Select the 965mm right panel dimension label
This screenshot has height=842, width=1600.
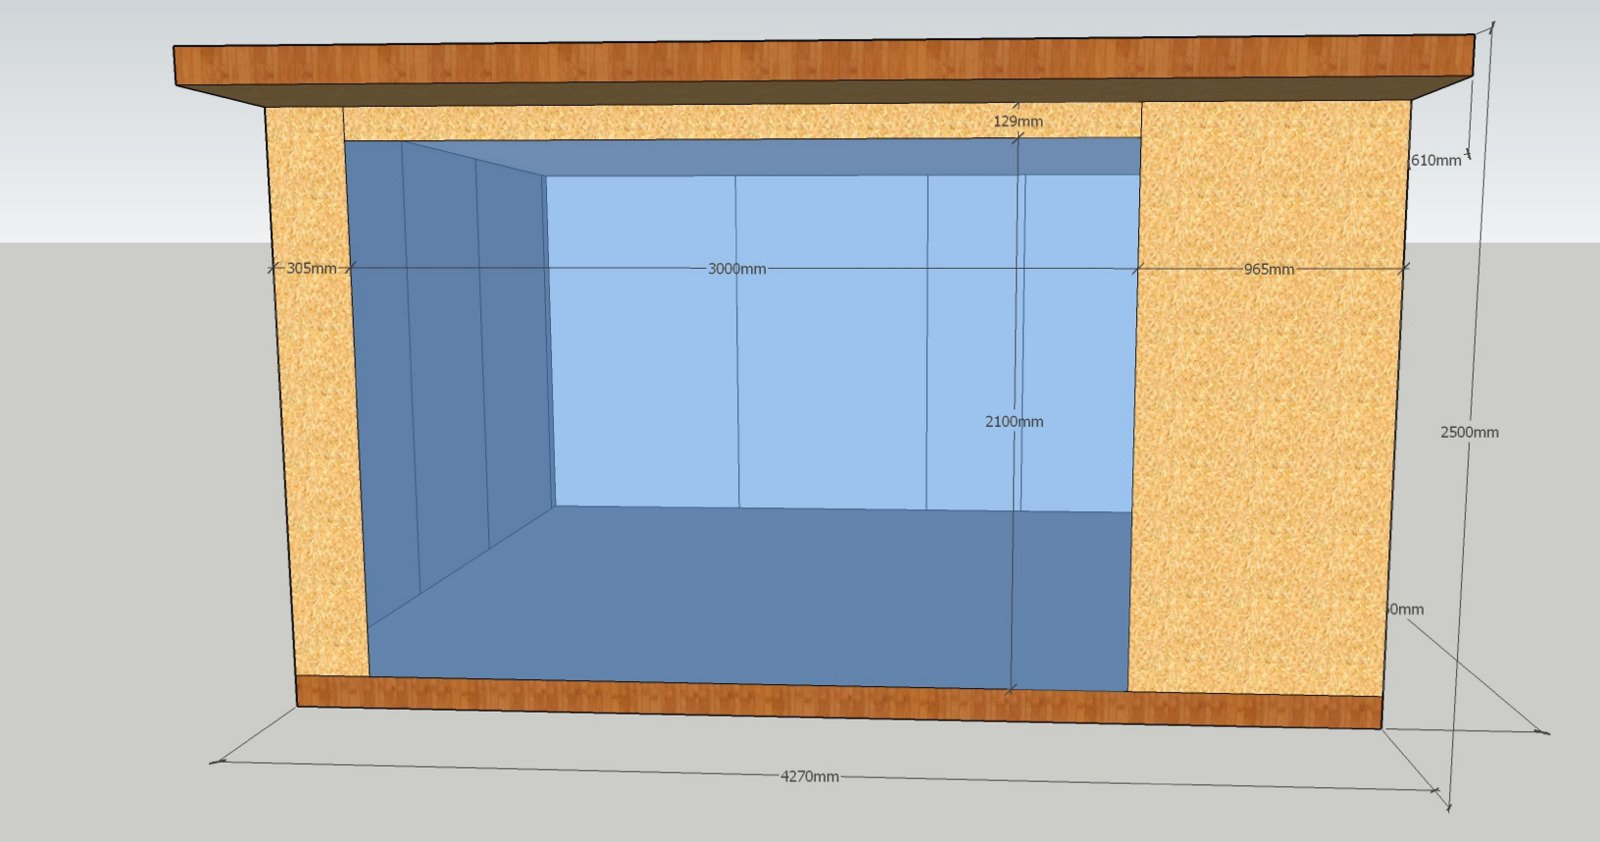tap(1268, 269)
